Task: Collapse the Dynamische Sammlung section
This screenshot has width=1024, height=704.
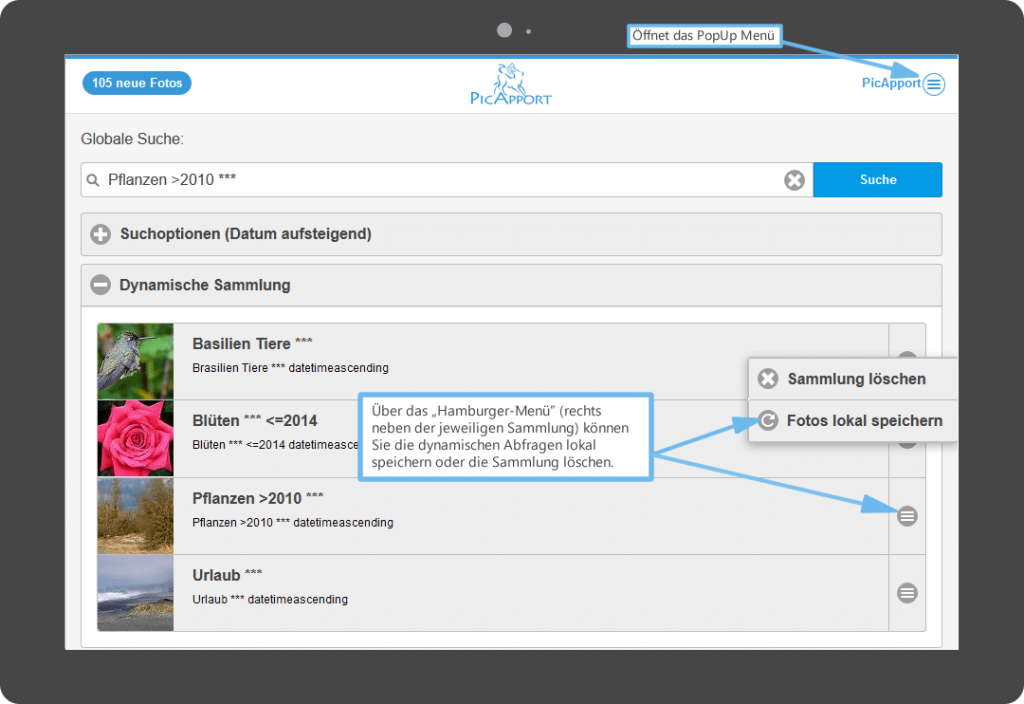Action: (x=100, y=286)
